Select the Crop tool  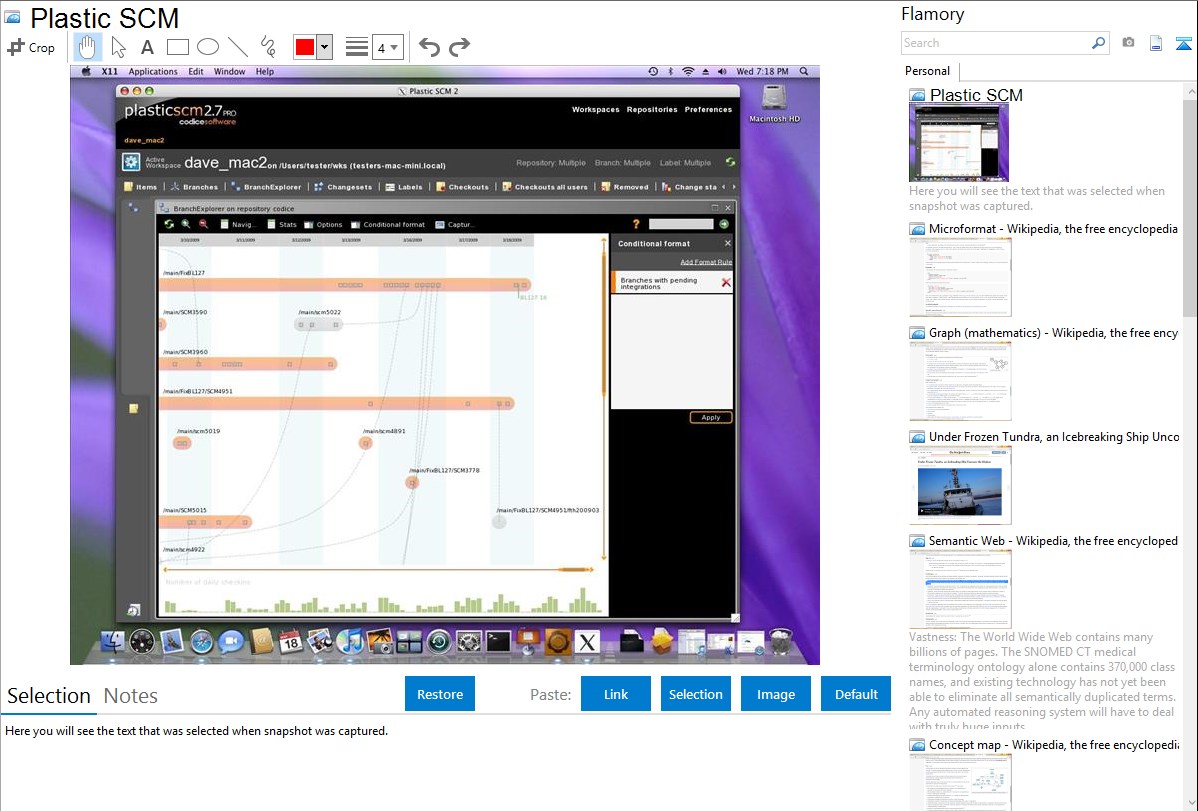[x=31, y=47]
